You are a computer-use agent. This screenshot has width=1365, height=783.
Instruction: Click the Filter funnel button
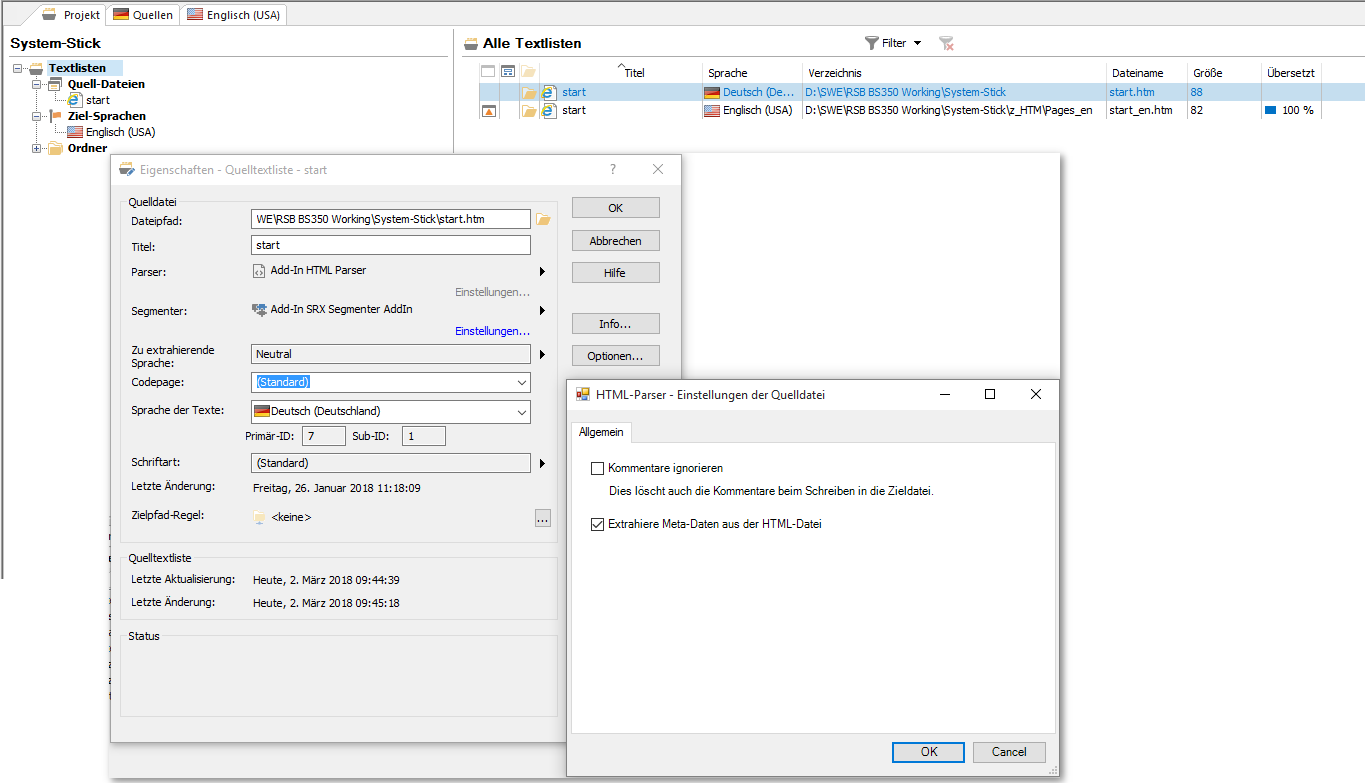pos(893,43)
